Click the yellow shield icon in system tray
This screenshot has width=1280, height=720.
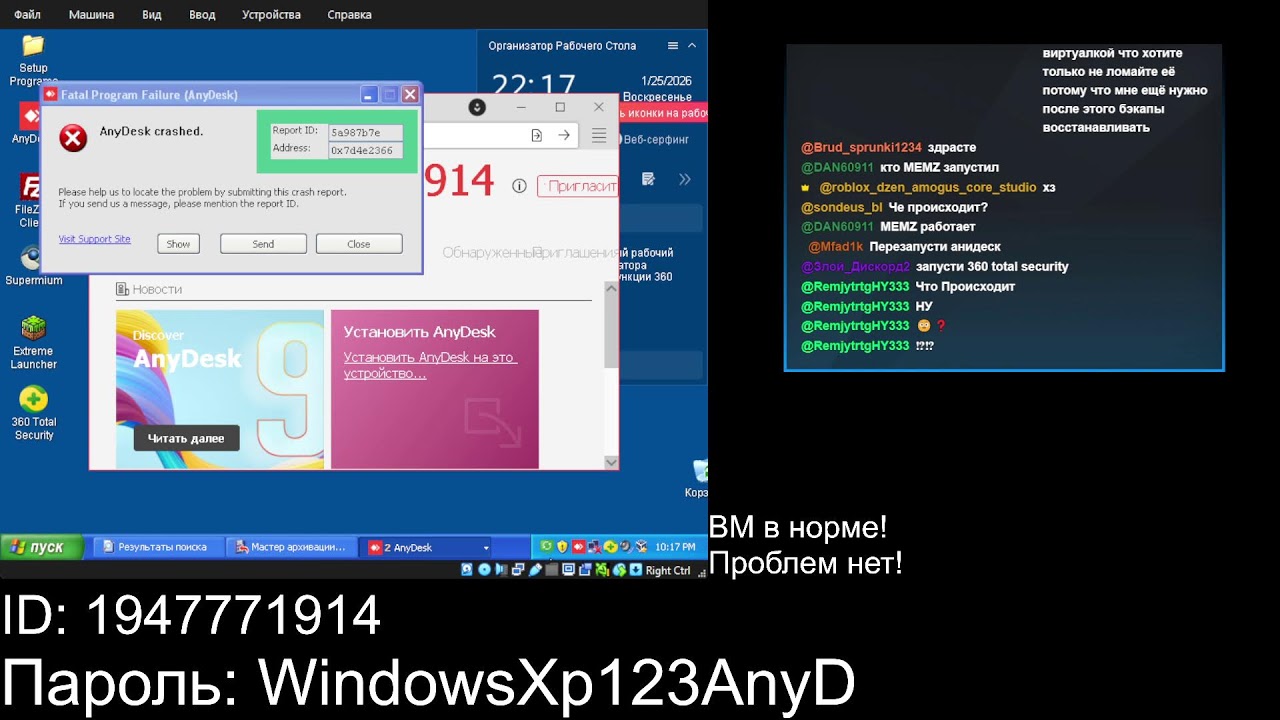pos(562,547)
